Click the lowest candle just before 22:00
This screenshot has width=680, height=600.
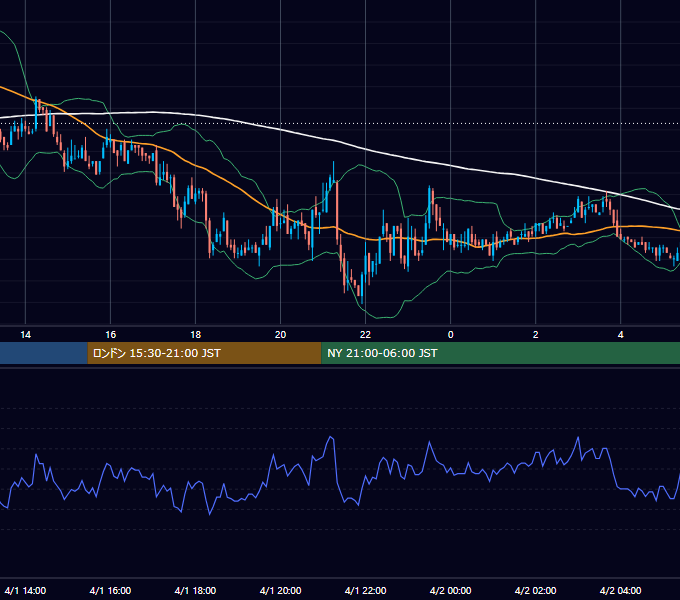pos(362,288)
